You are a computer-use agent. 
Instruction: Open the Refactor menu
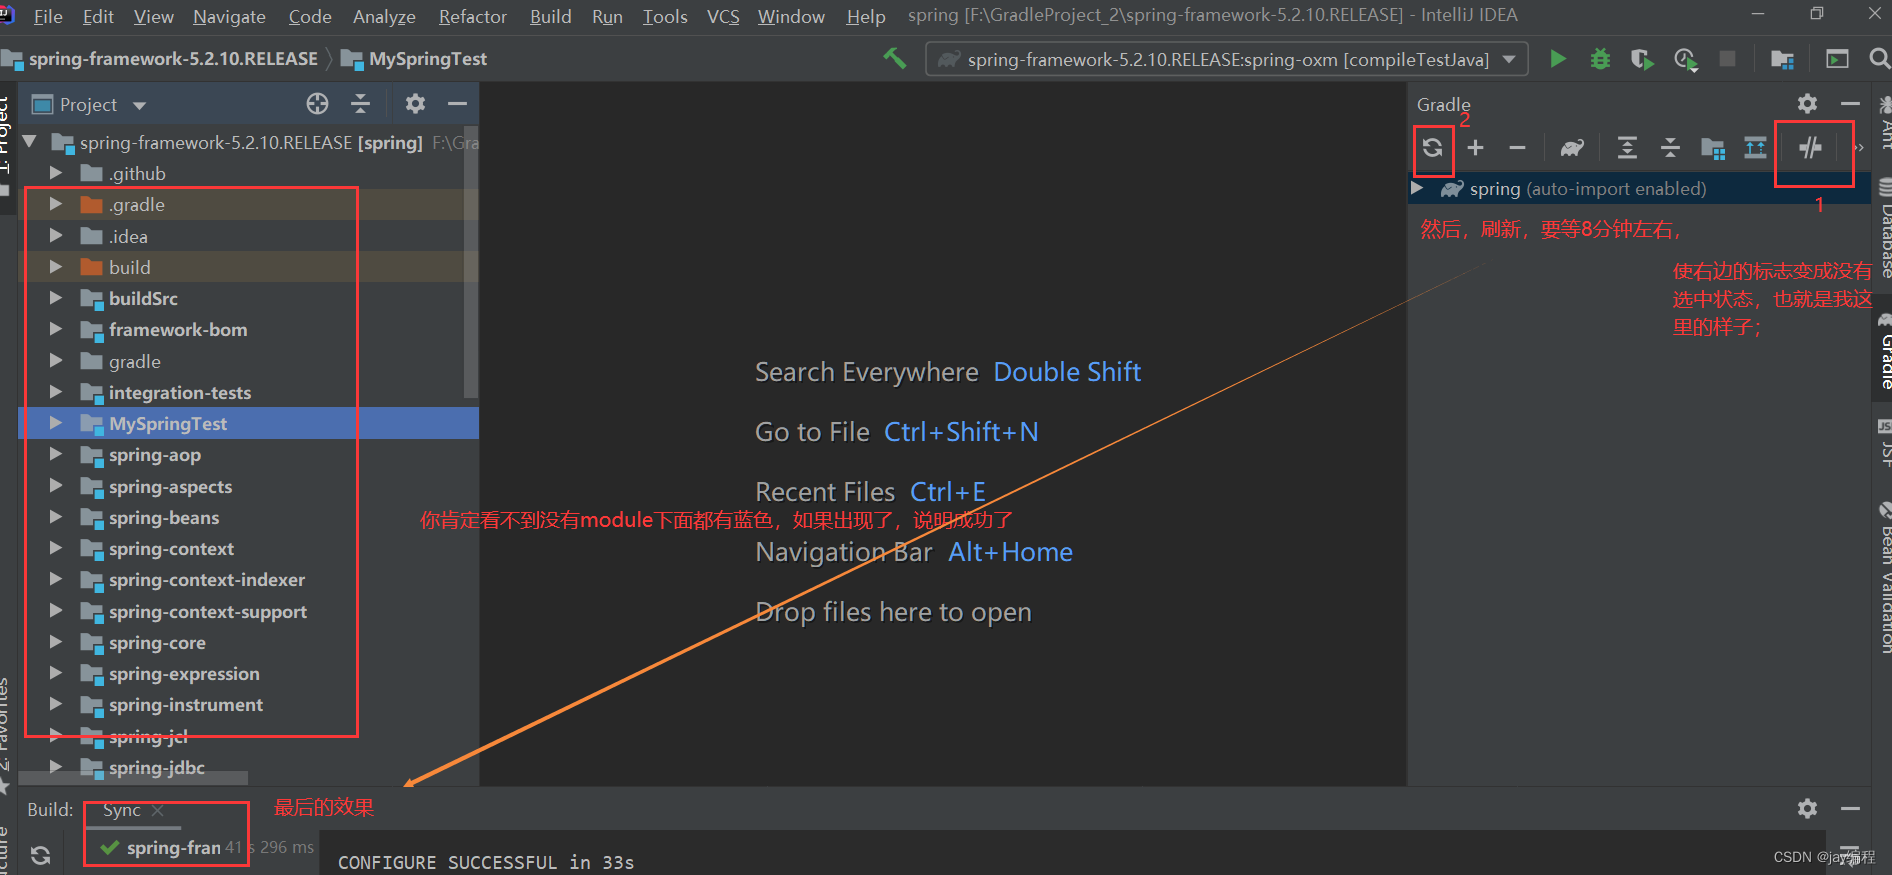point(472,16)
